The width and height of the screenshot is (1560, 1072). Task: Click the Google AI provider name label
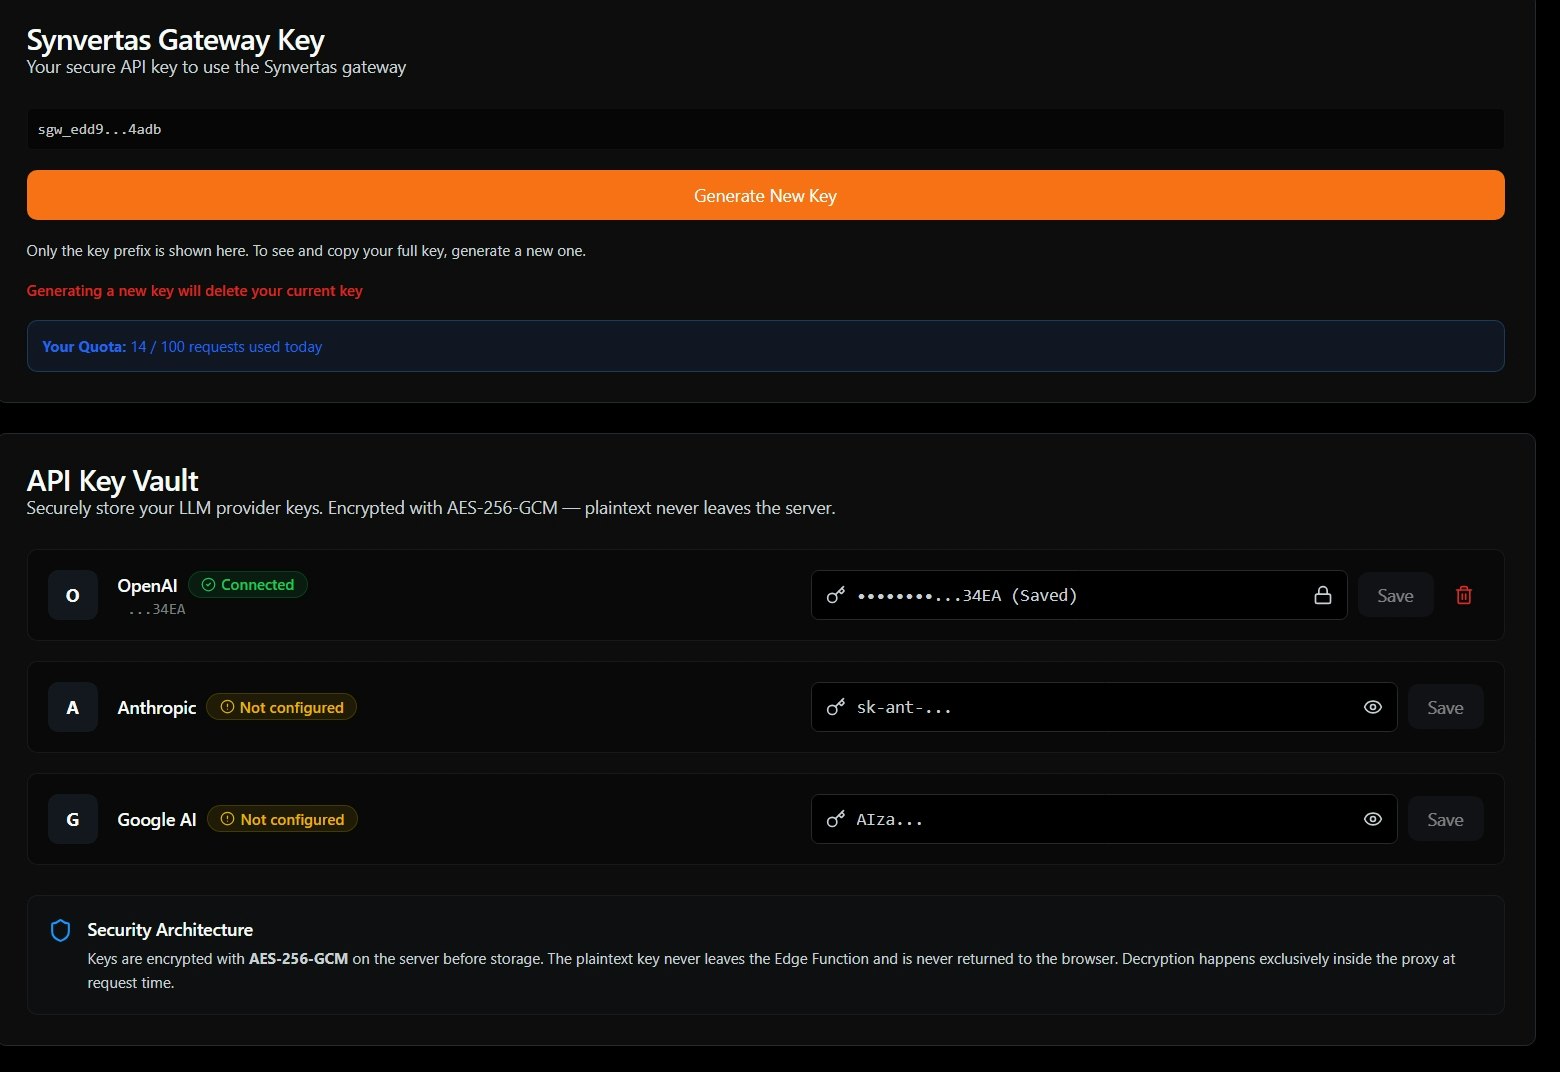(157, 819)
